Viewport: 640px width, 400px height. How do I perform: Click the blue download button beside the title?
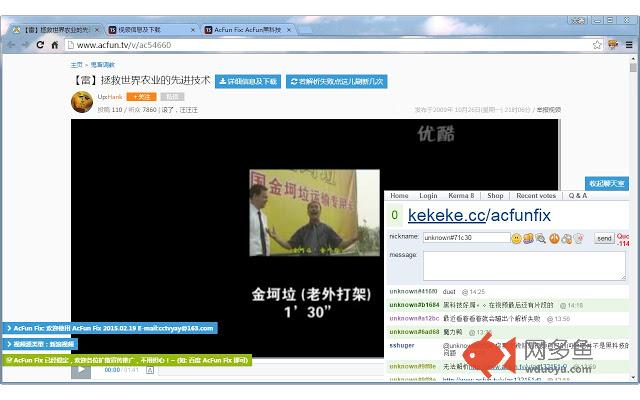(x=248, y=82)
